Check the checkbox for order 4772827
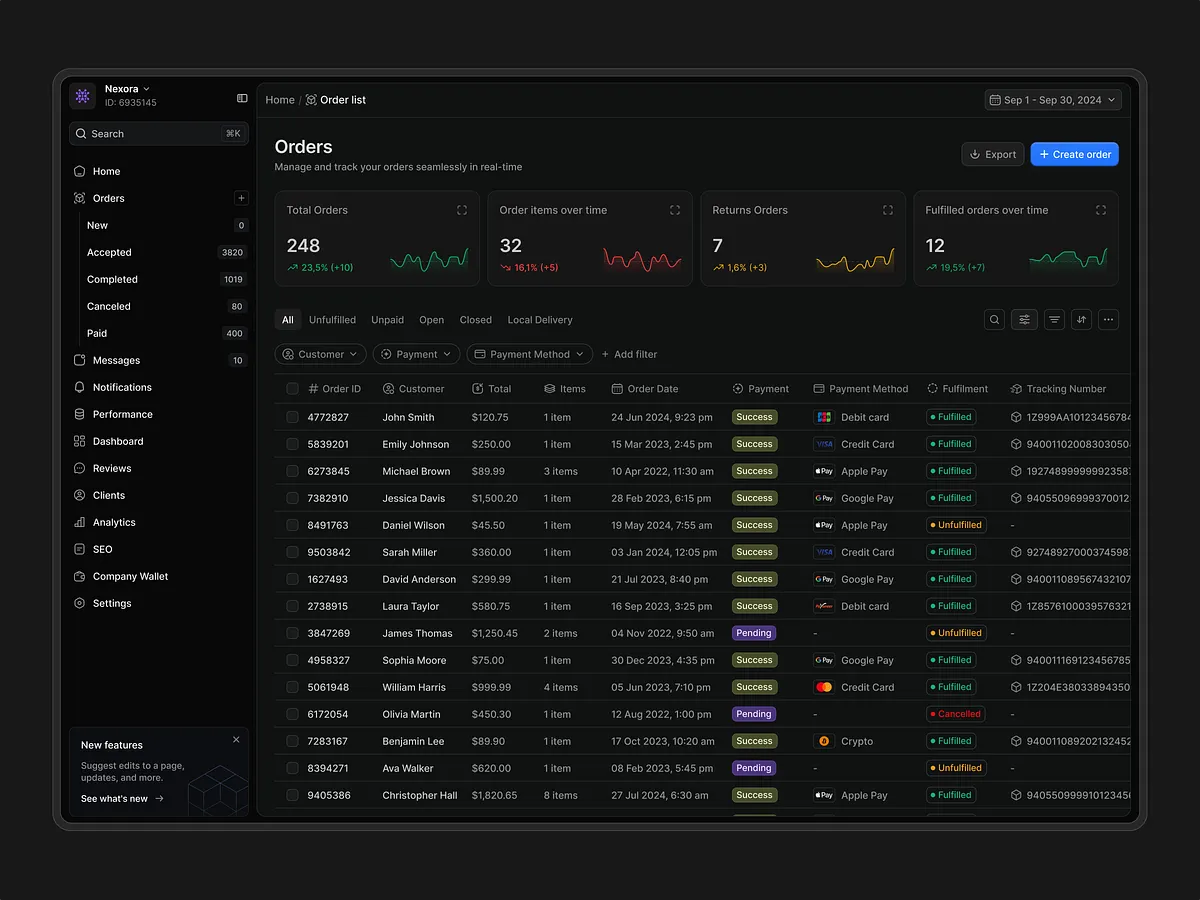Viewport: 1200px width, 900px height. (x=291, y=417)
